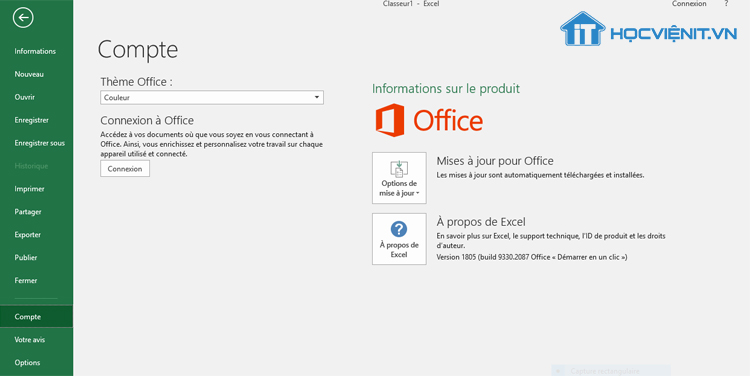Image resolution: width=750 pixels, height=376 pixels.
Task: Expand the Thème Office Couleur dropdown
Action: tap(212, 98)
